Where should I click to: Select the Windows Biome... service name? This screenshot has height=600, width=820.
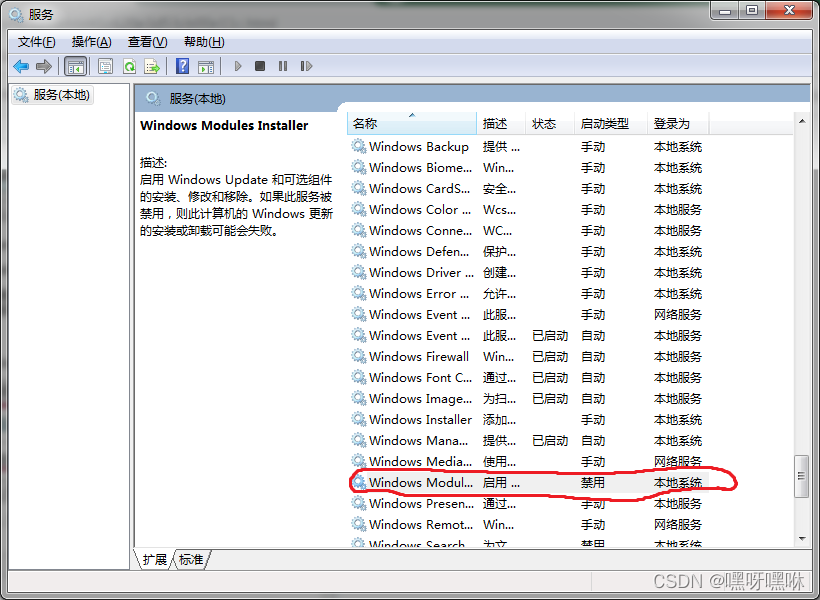point(420,167)
